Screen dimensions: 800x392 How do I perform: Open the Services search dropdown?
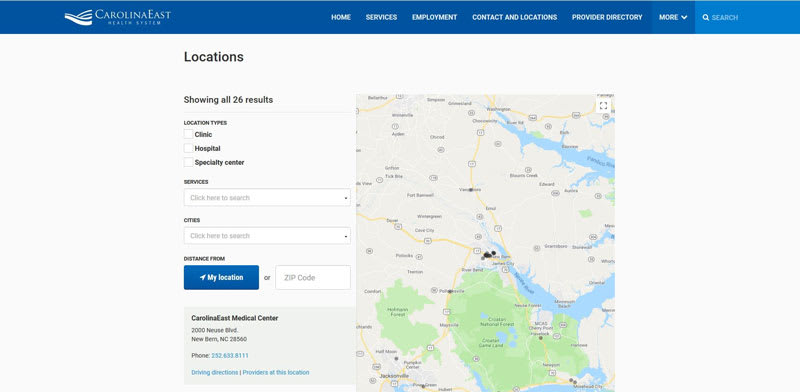coord(267,198)
